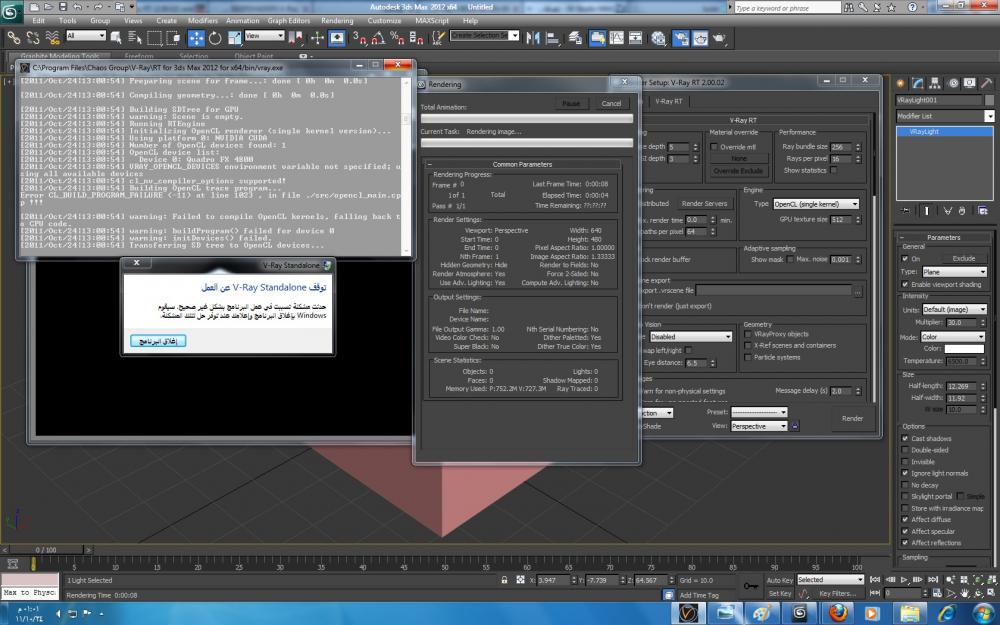Click the time slider 0 / 100 handle
1000x625 pixels.
click(x=45, y=550)
